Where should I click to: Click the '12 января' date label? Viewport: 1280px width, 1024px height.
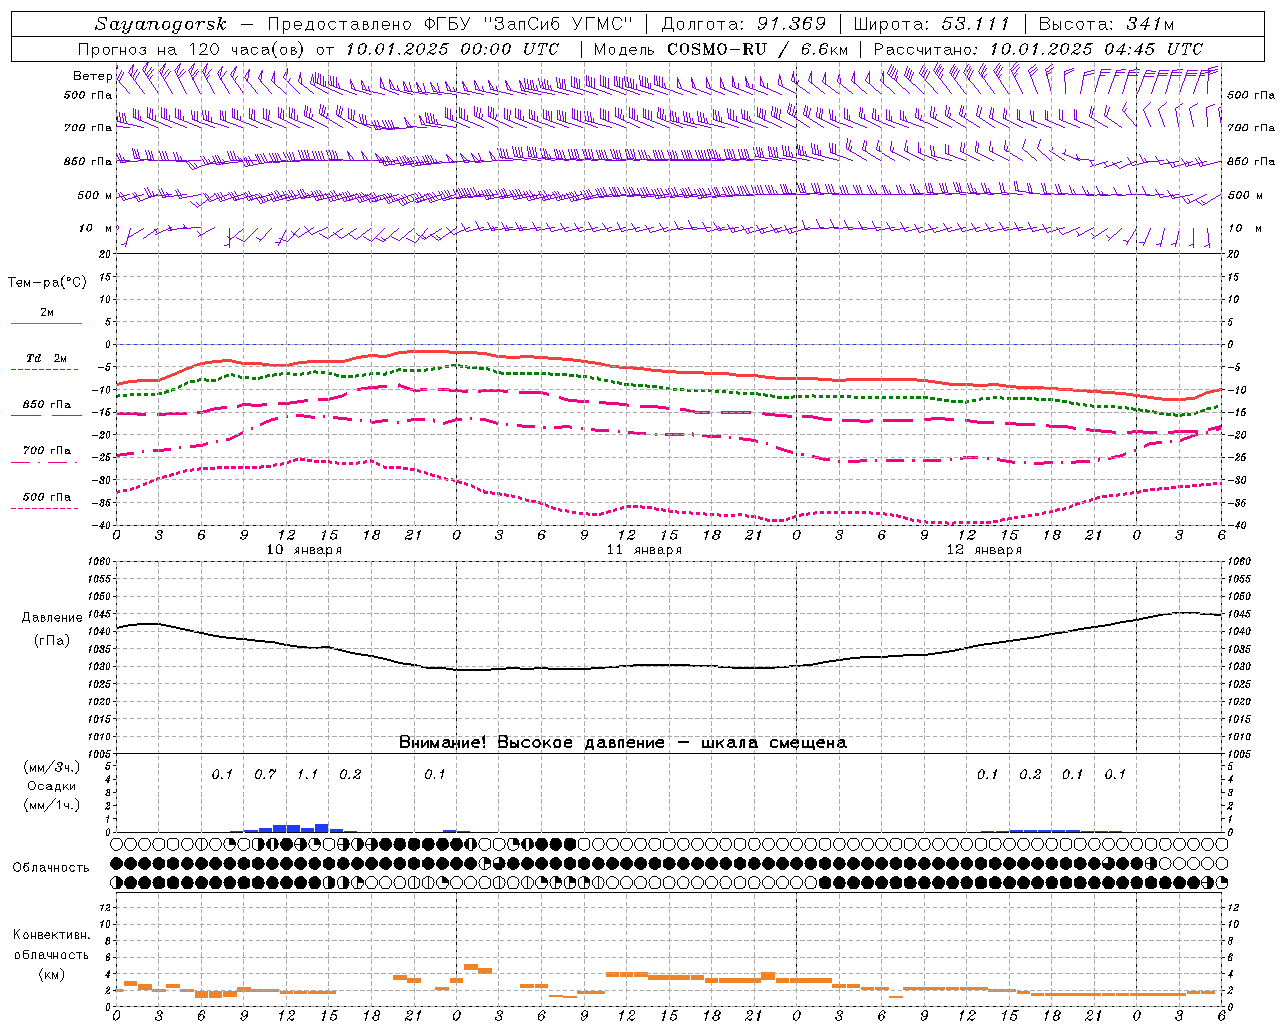tap(984, 550)
